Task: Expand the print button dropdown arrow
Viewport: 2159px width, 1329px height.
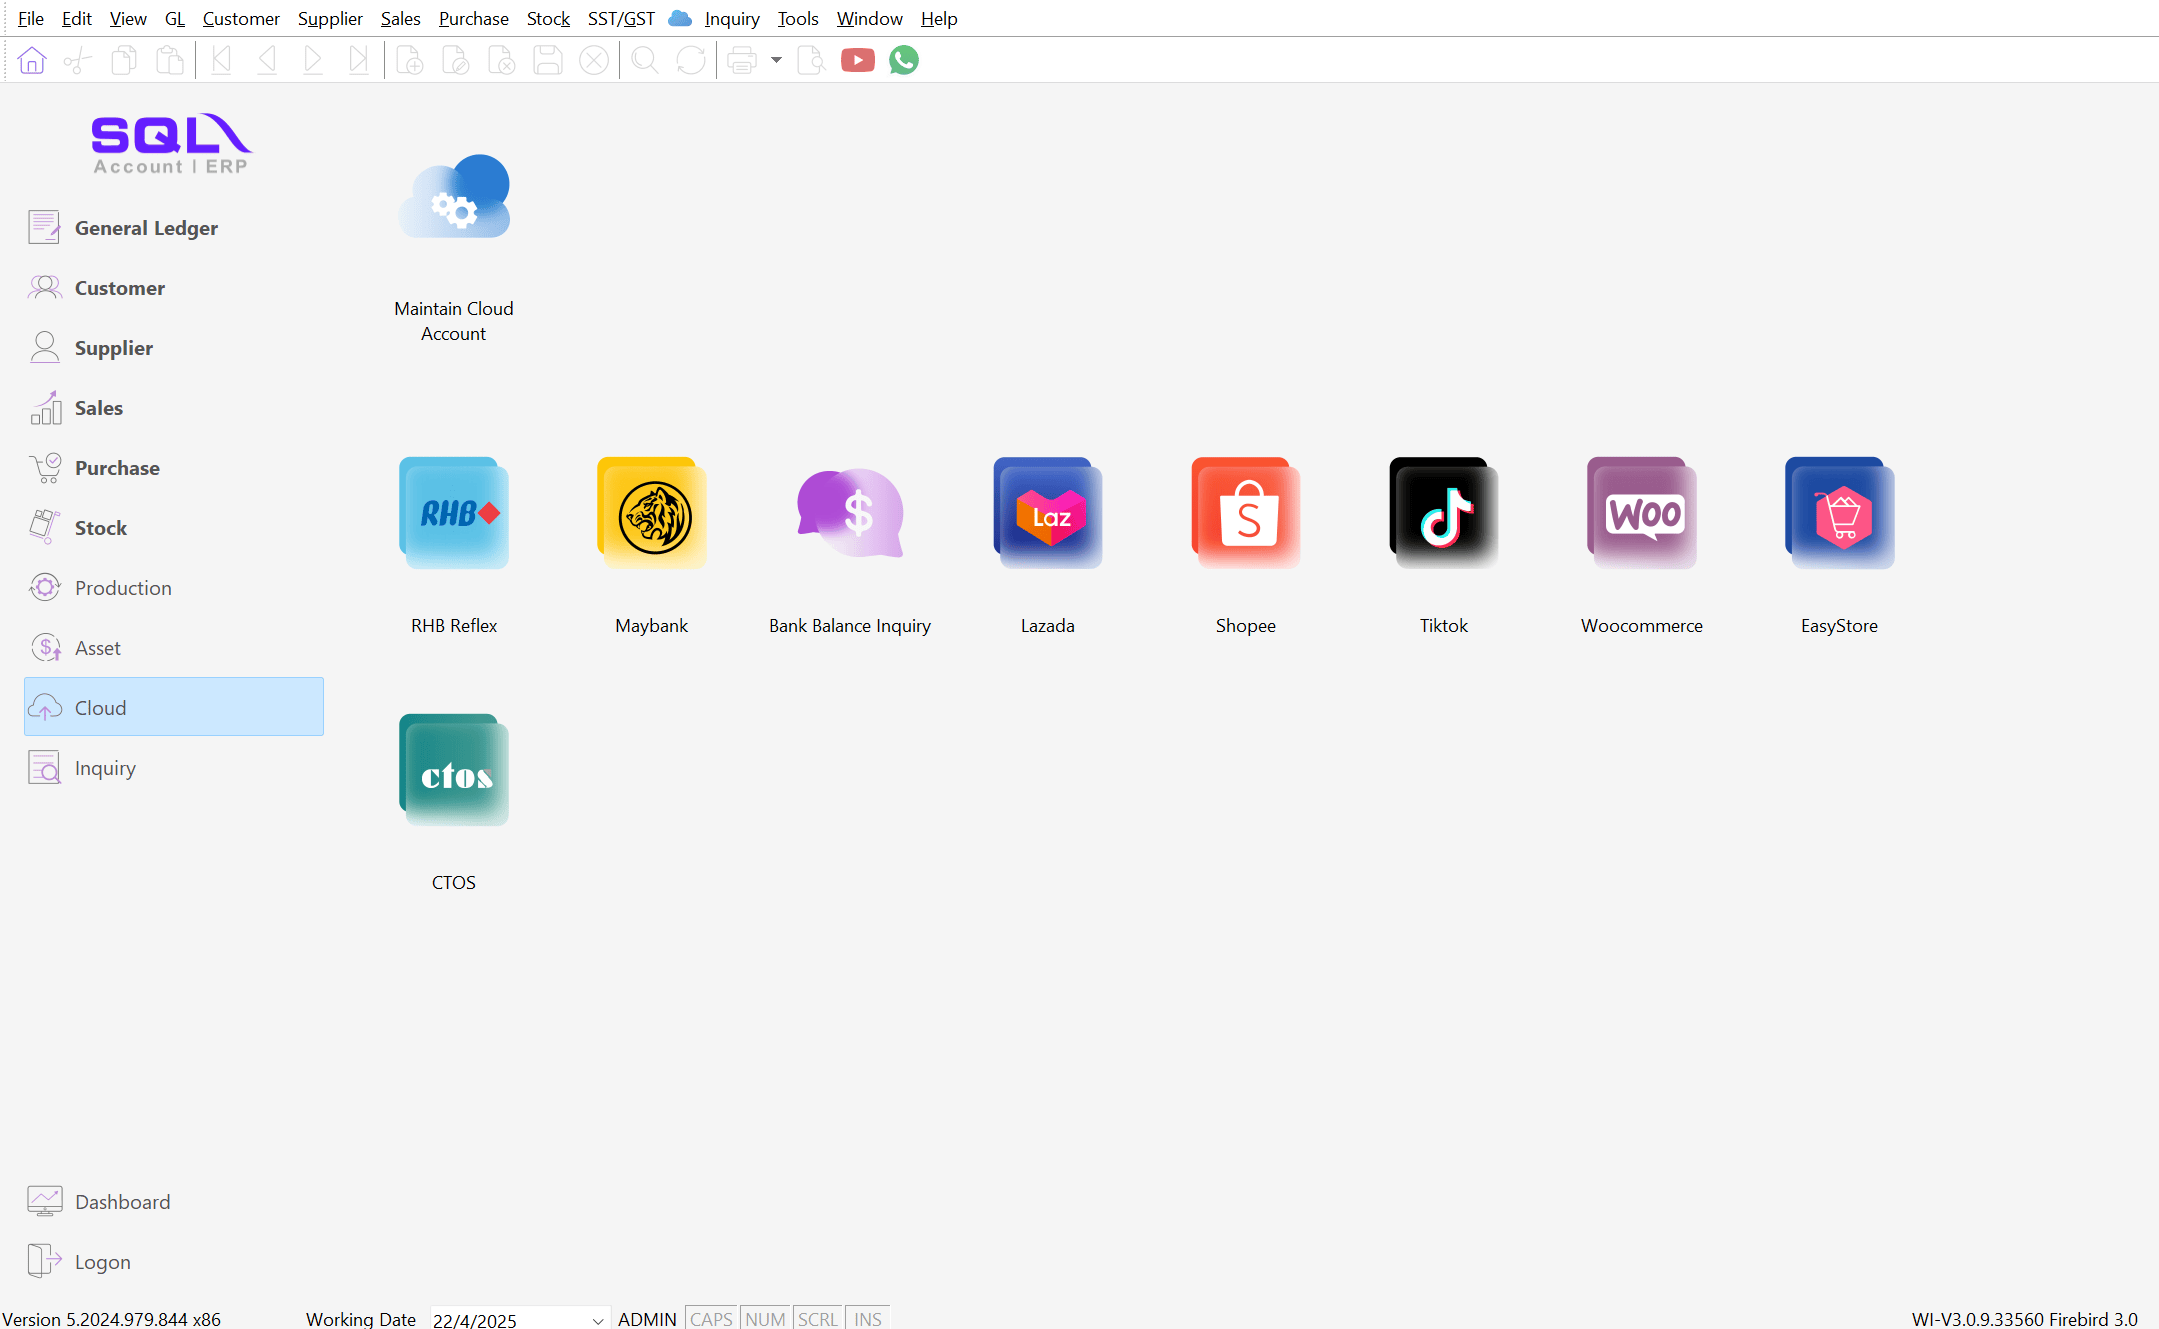Action: (776, 61)
